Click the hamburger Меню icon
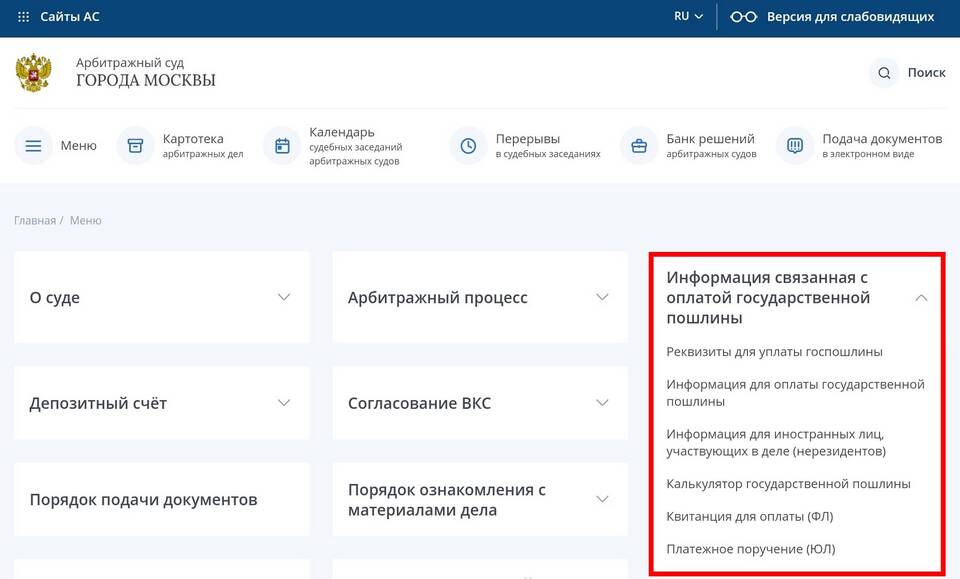Screen dimensions: 960x579 coord(33,146)
